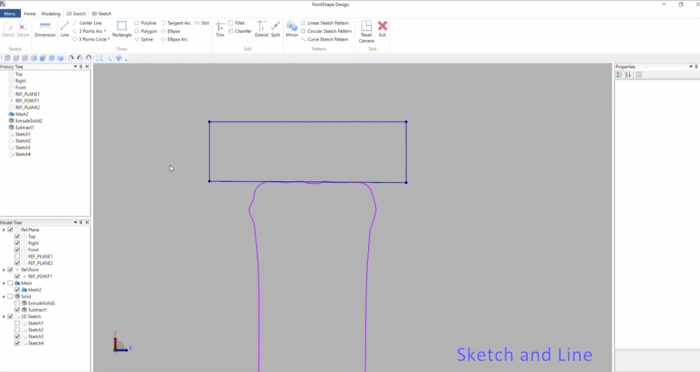Choose the Ellipse tool
700x372 pixels.
pyautogui.click(x=171, y=31)
